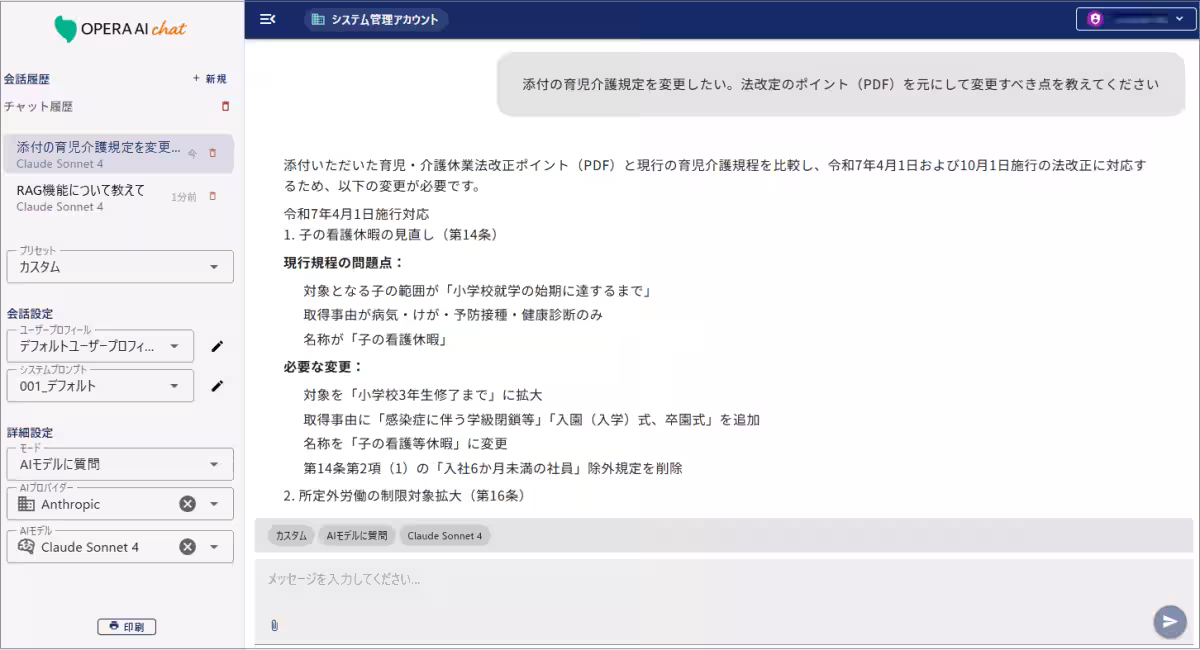
Task: Clear the Anthropic provider selection with the X
Action: 186,503
